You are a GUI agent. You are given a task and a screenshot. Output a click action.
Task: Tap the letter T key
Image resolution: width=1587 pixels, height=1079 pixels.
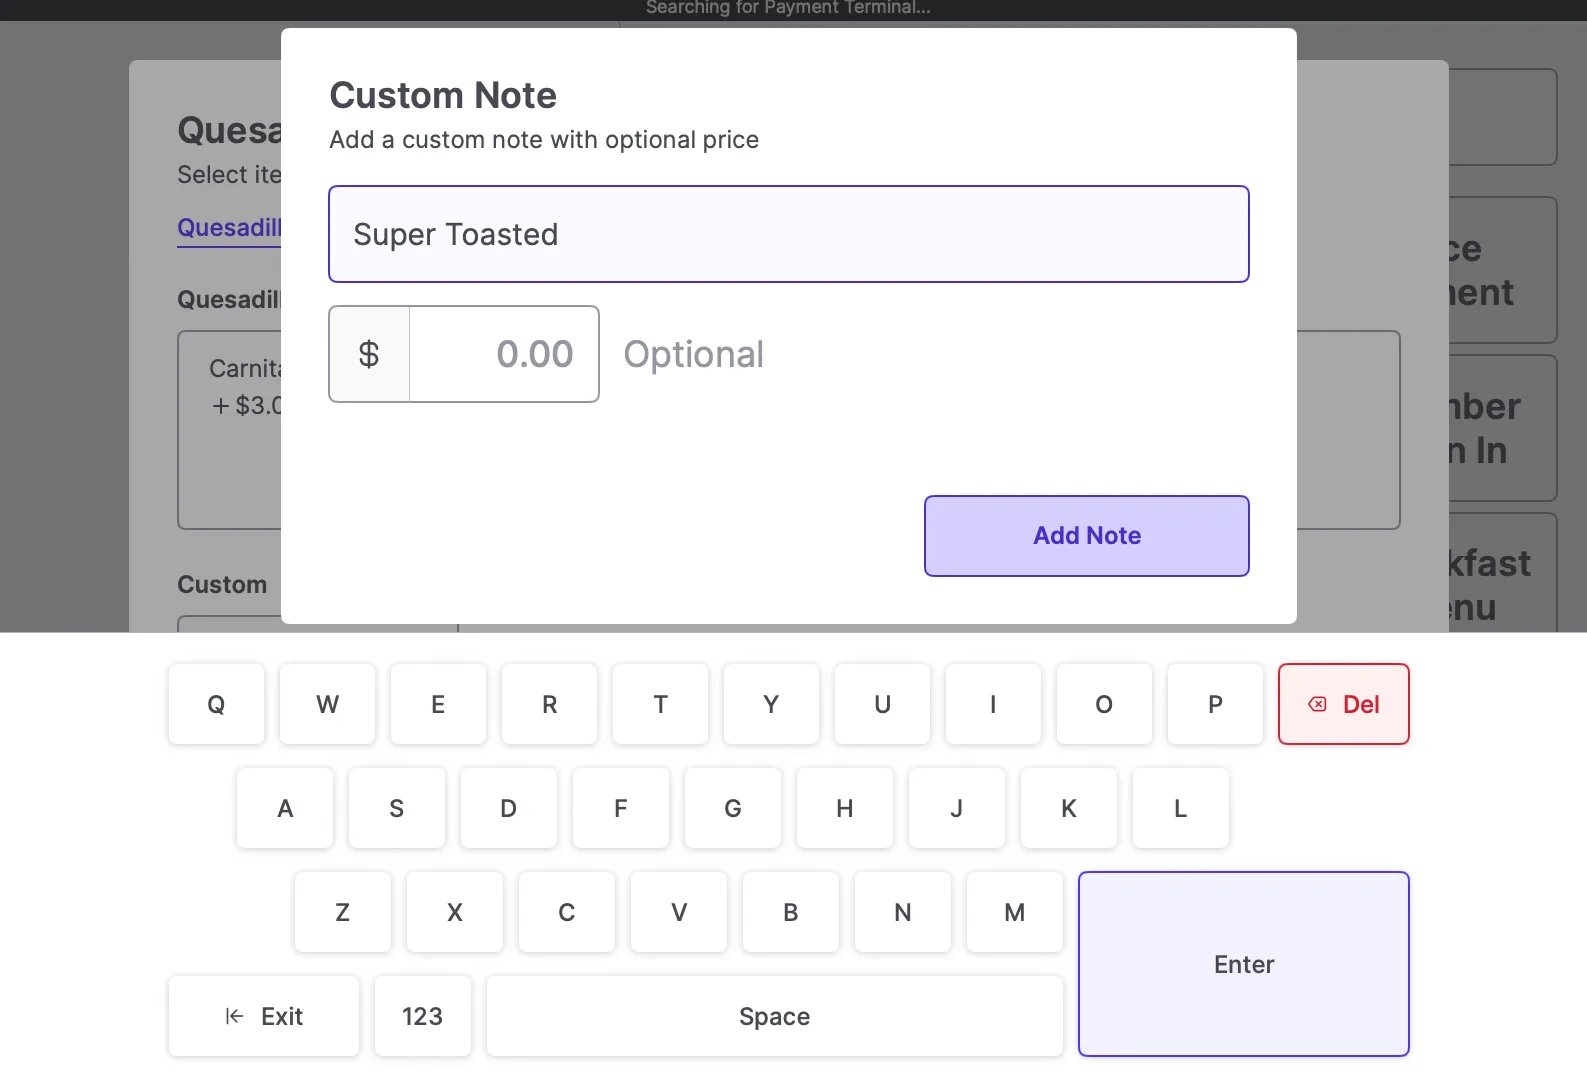660,704
